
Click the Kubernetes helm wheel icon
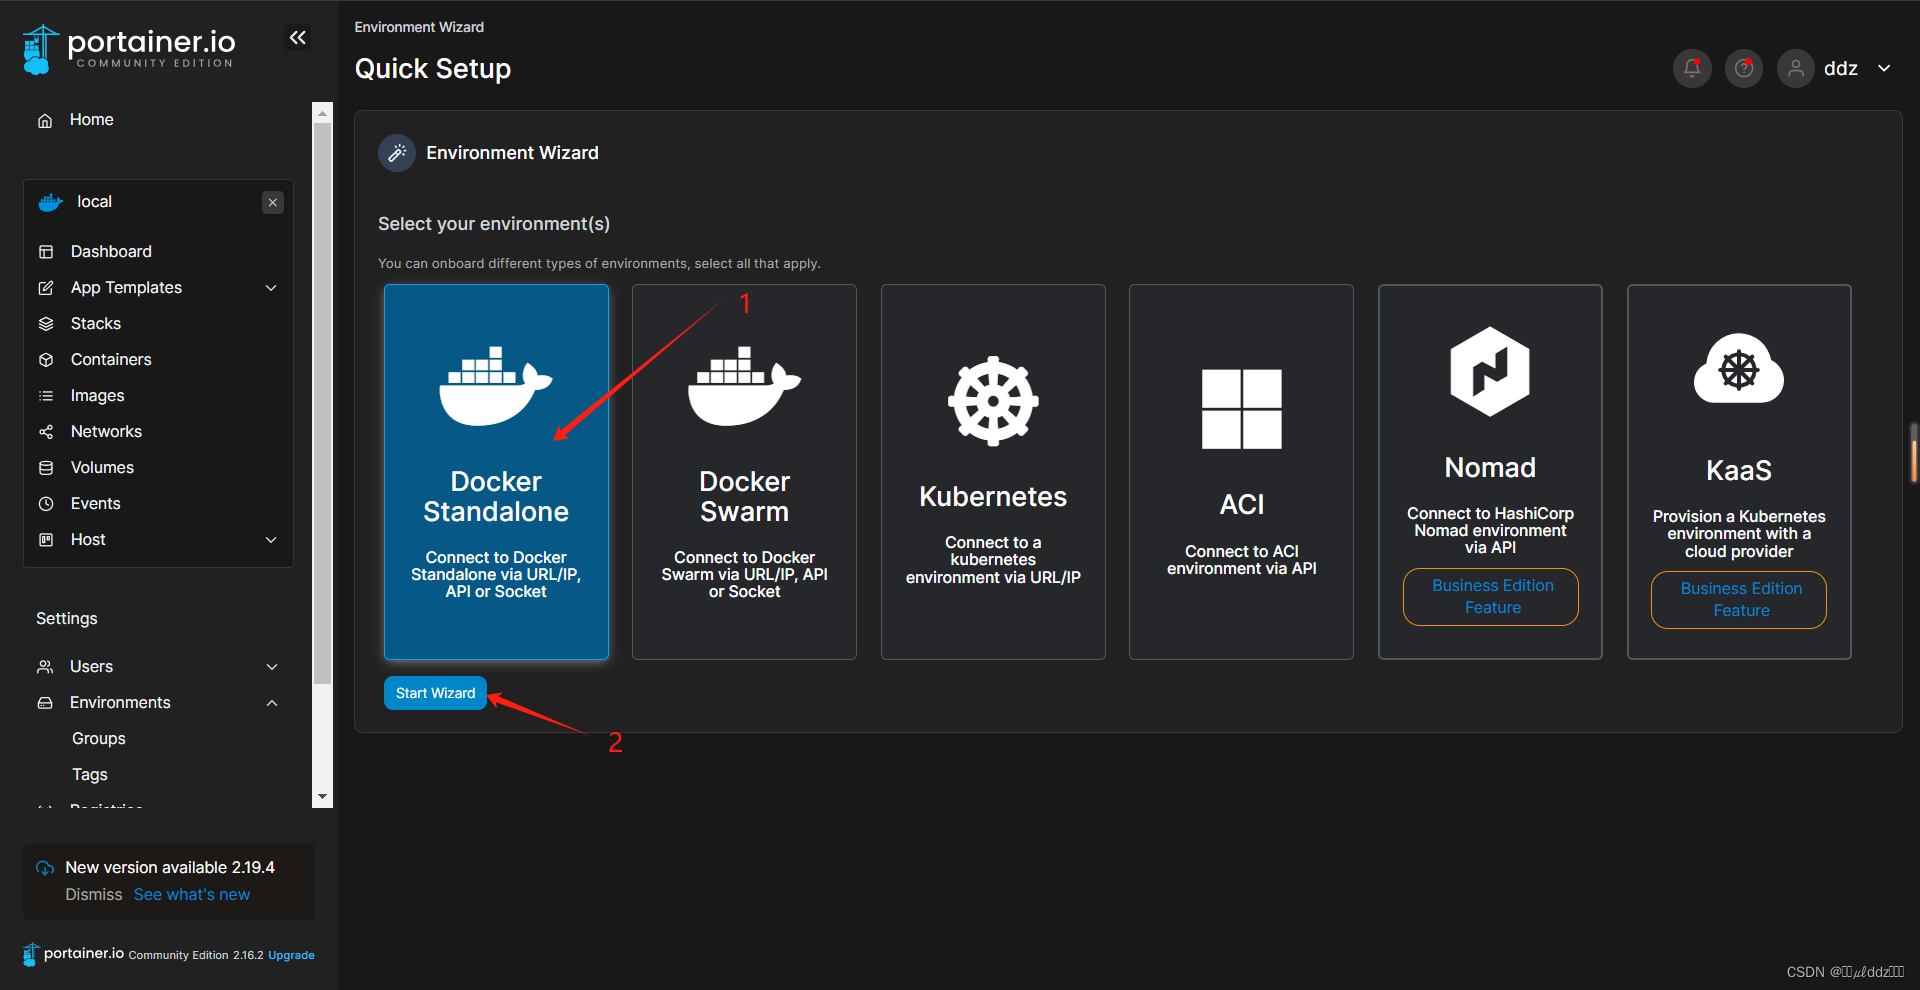tap(993, 401)
